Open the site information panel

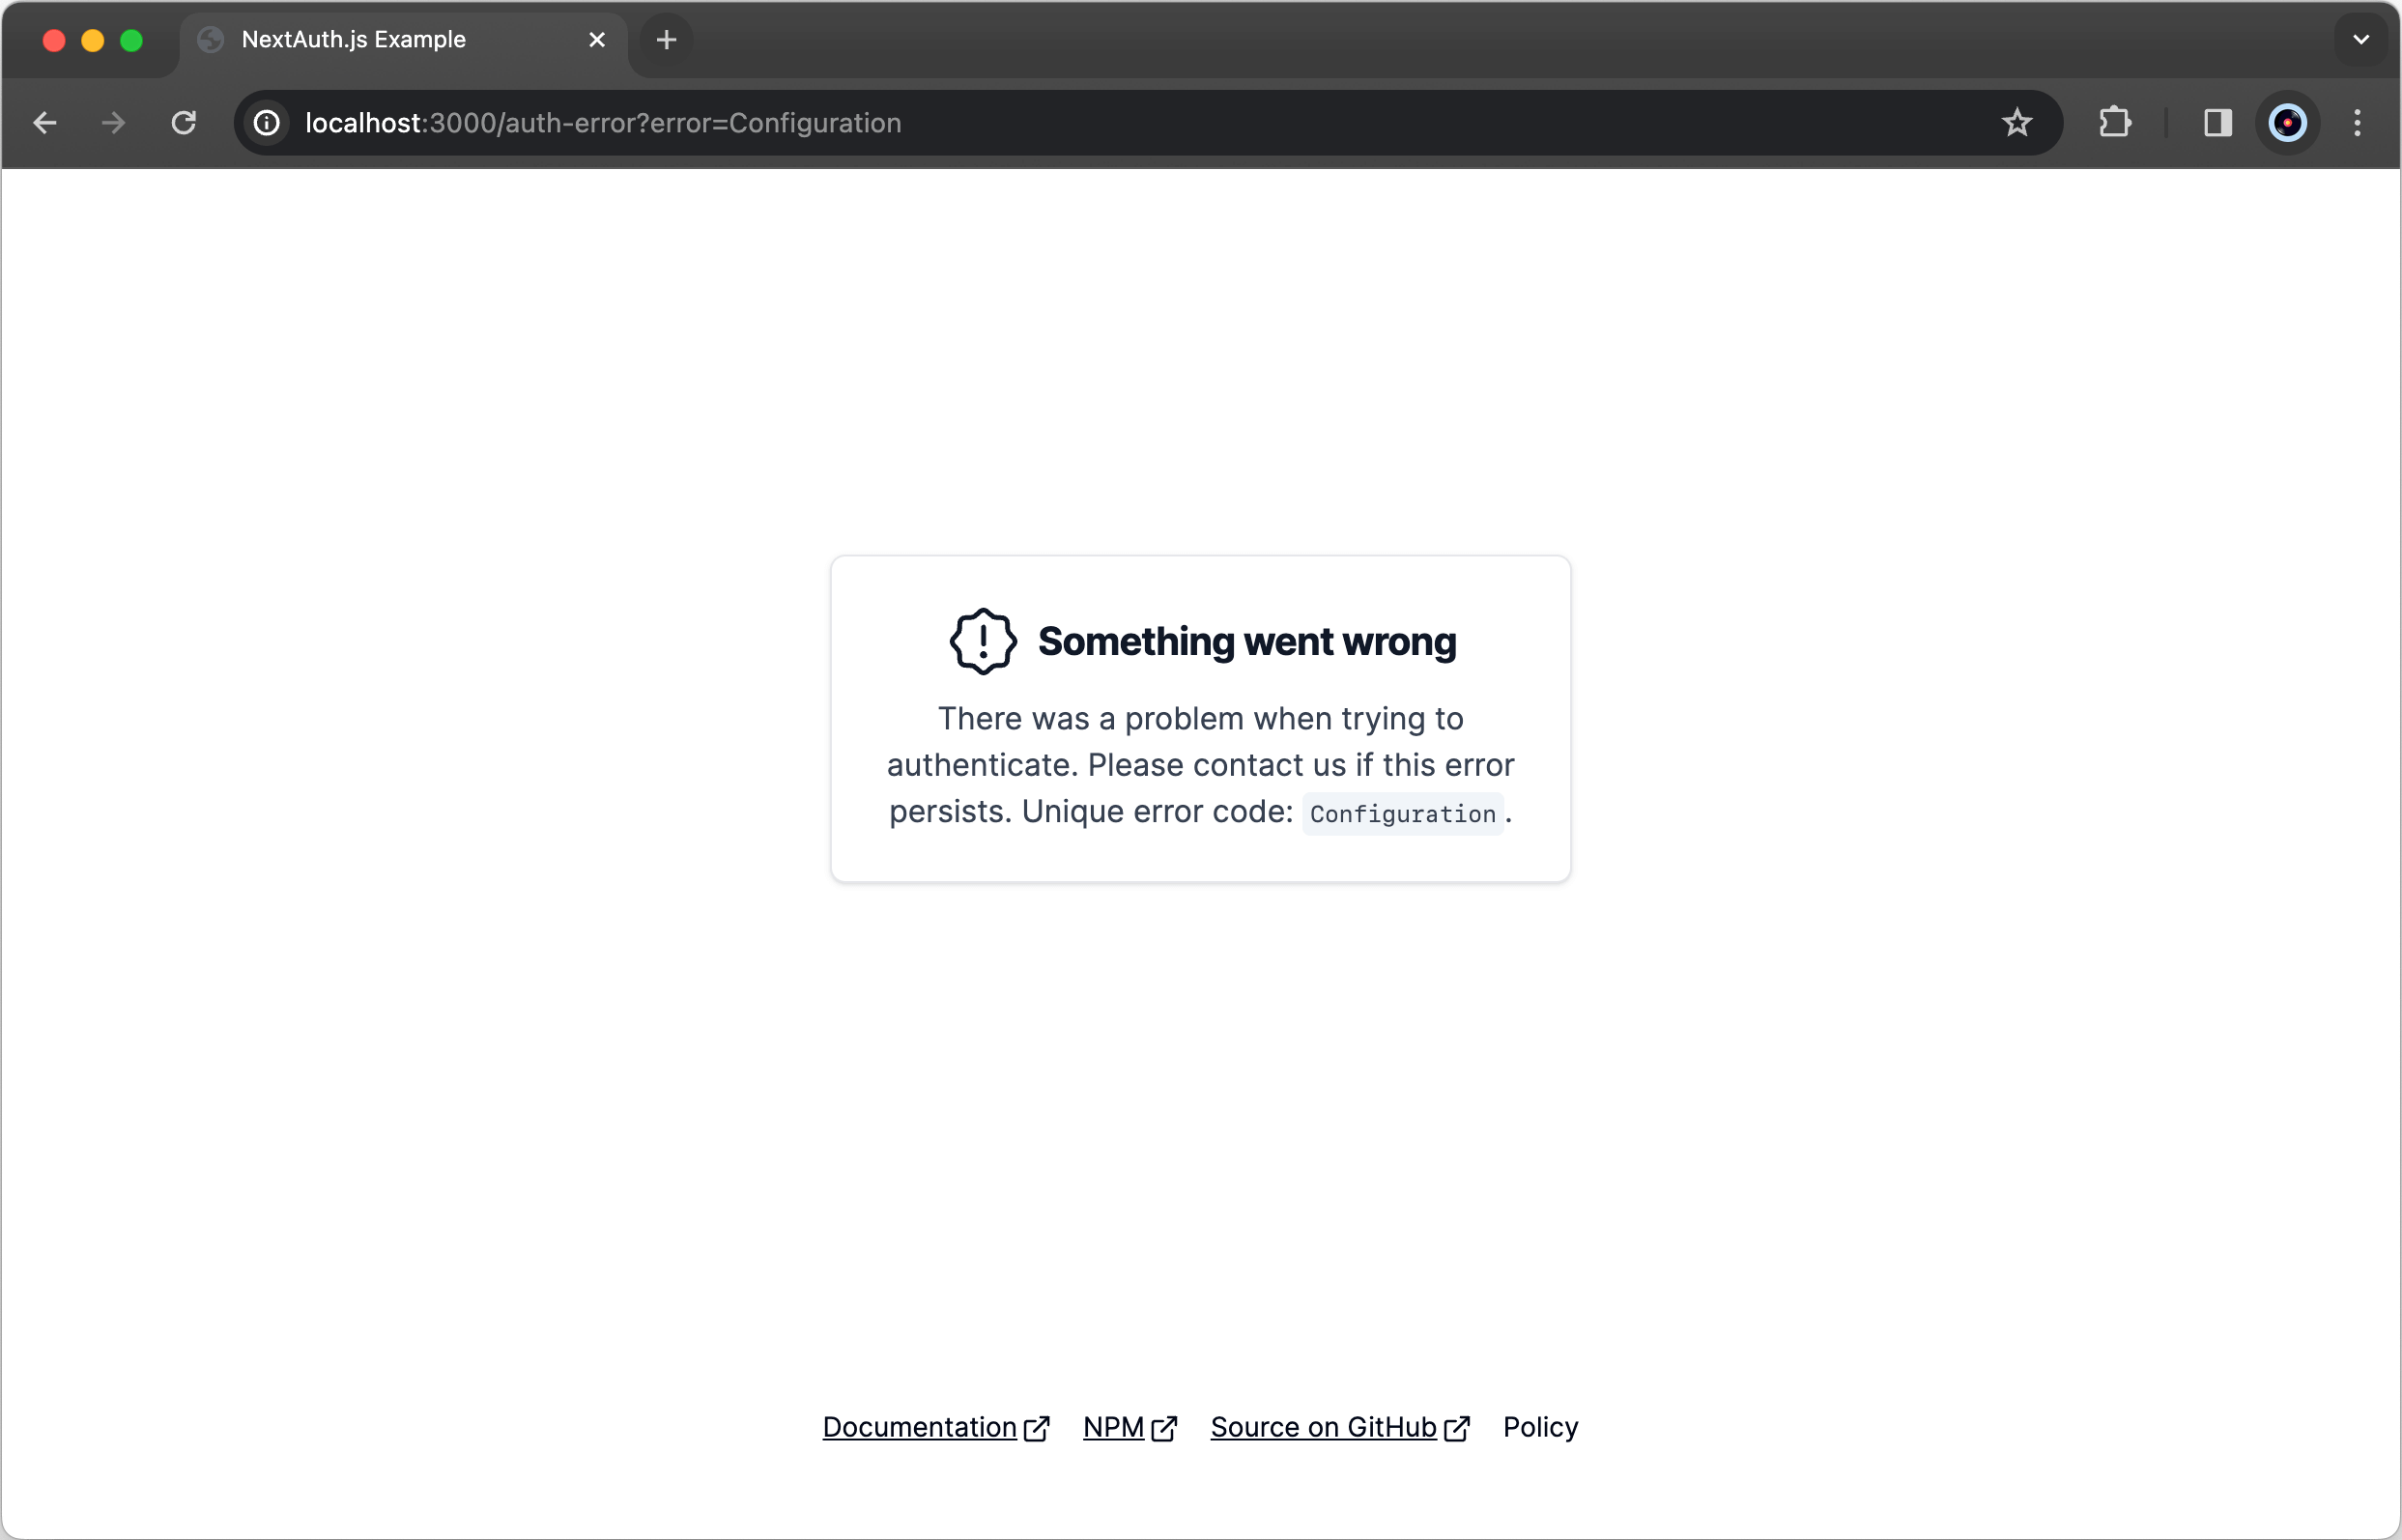266,122
